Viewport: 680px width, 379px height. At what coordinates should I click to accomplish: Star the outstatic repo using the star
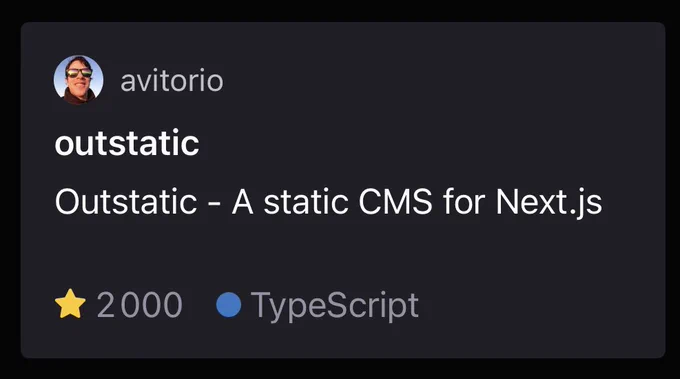(x=70, y=304)
